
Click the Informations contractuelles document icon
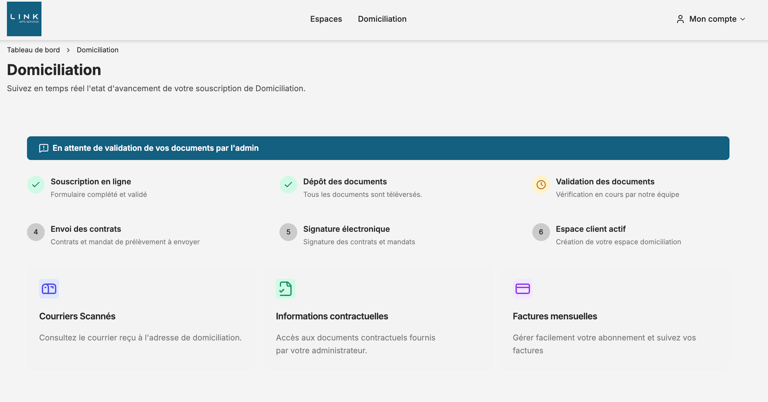tap(286, 289)
